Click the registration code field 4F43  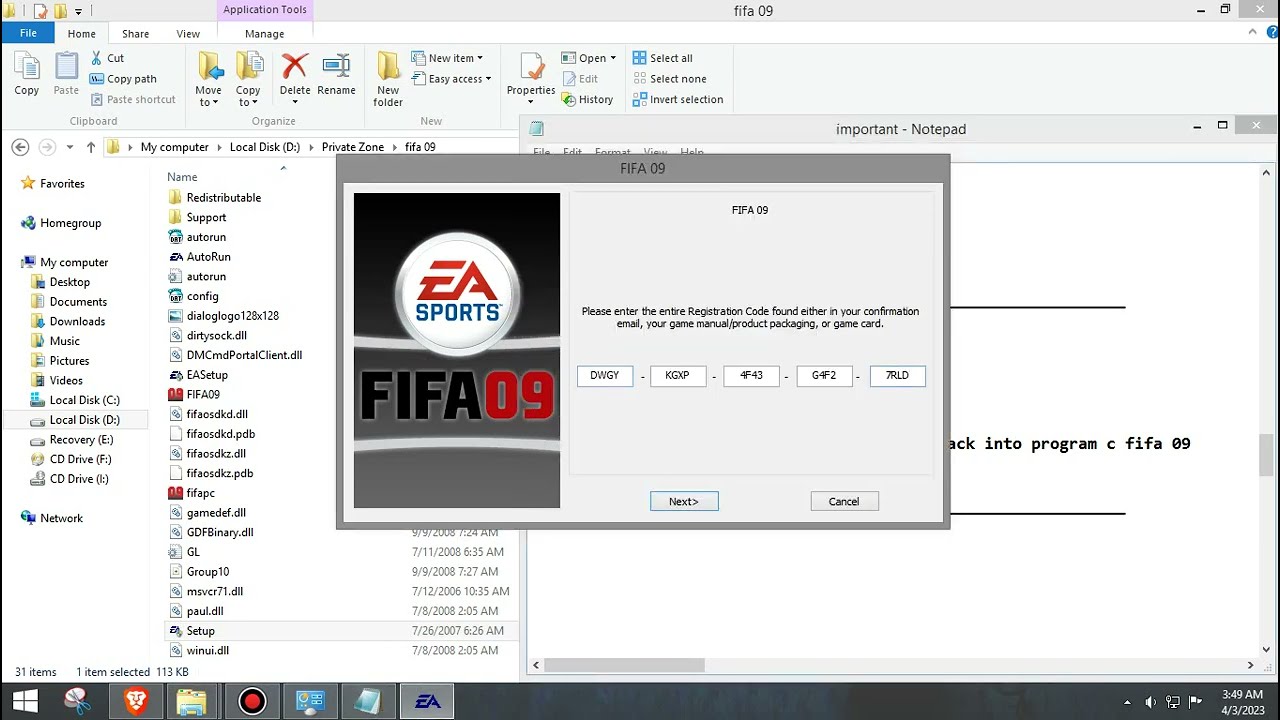click(751, 376)
